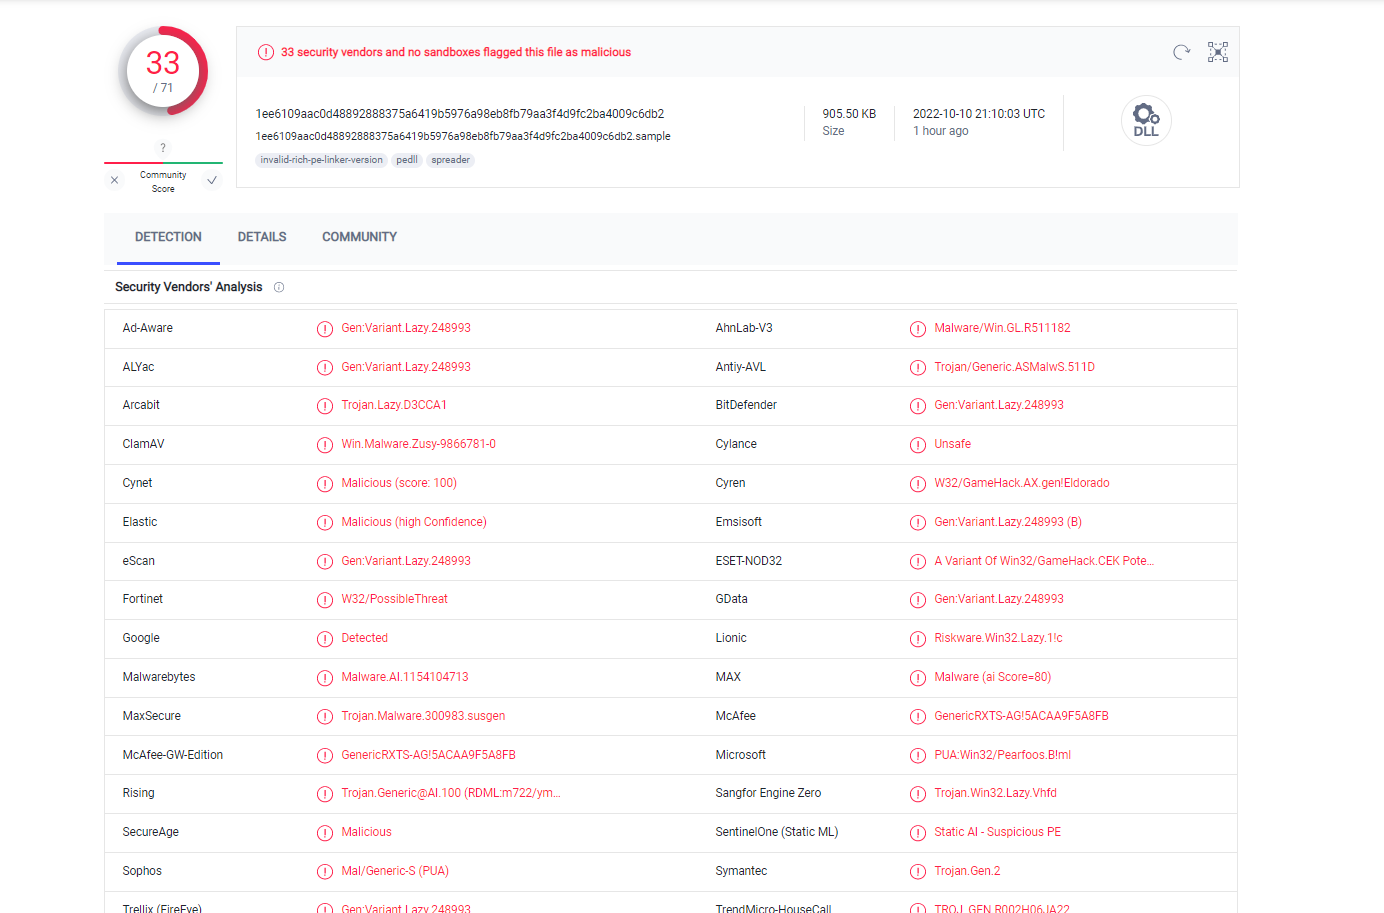Select the file hash text
Screen dimensions: 1384x913
pos(460,114)
